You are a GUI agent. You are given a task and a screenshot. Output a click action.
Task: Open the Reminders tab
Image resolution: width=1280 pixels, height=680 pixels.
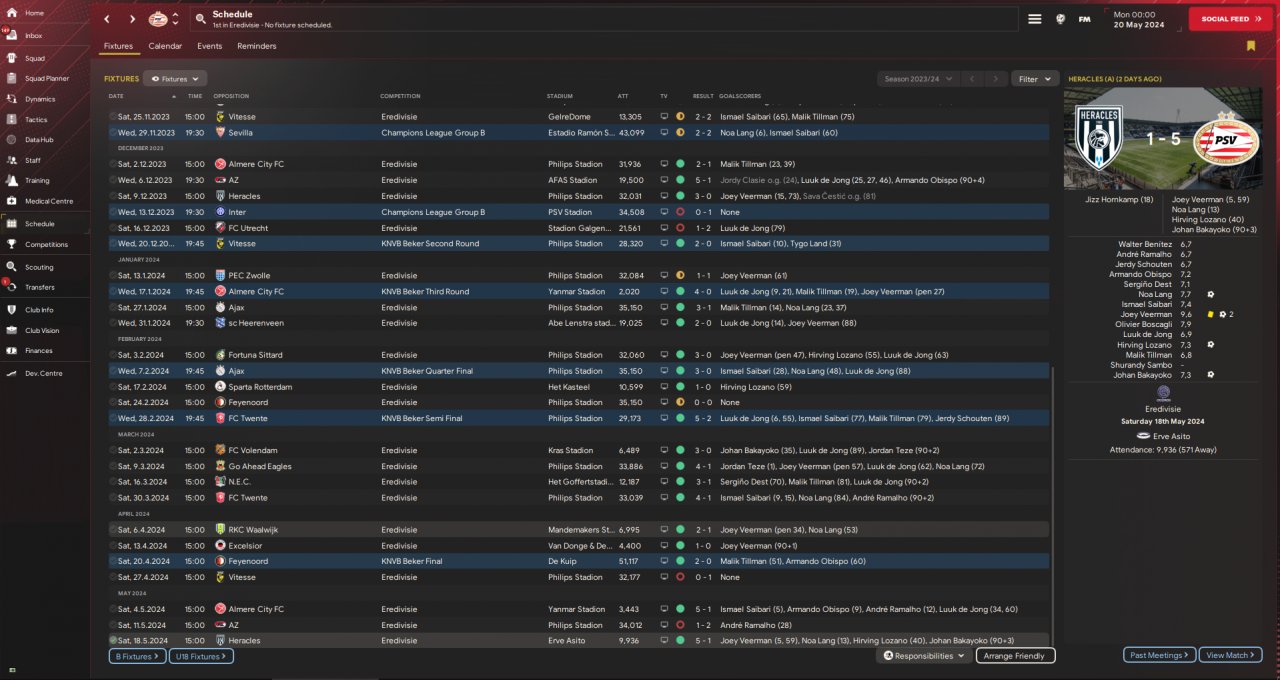pyautogui.click(x=256, y=46)
